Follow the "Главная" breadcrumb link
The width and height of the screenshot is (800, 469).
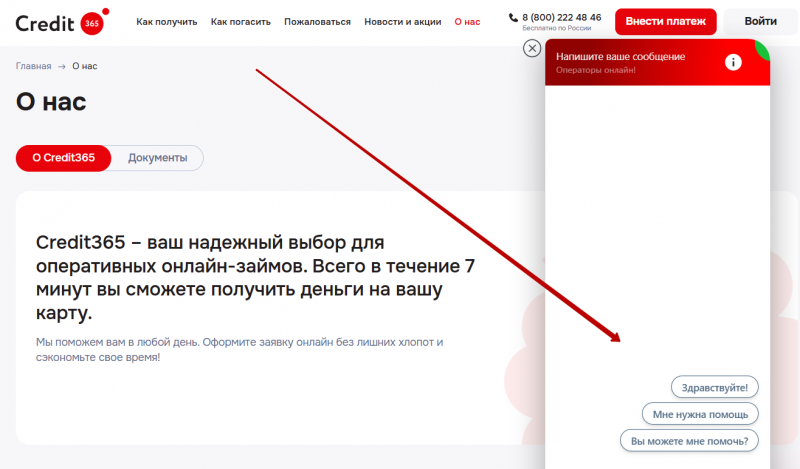click(x=34, y=66)
